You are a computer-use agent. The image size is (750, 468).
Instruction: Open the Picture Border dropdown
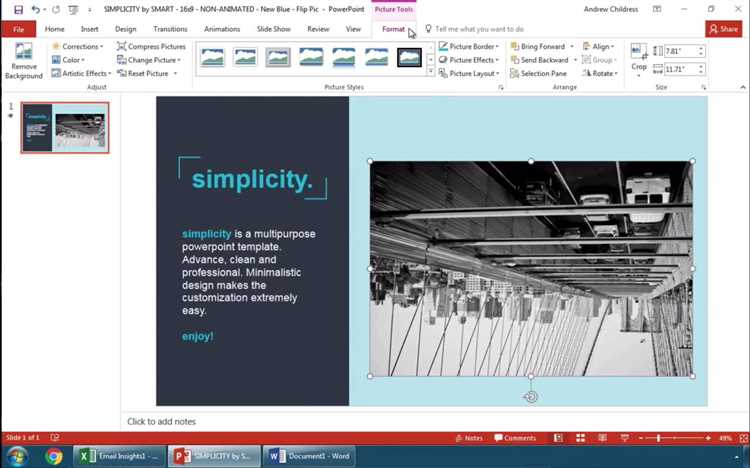tap(468, 47)
